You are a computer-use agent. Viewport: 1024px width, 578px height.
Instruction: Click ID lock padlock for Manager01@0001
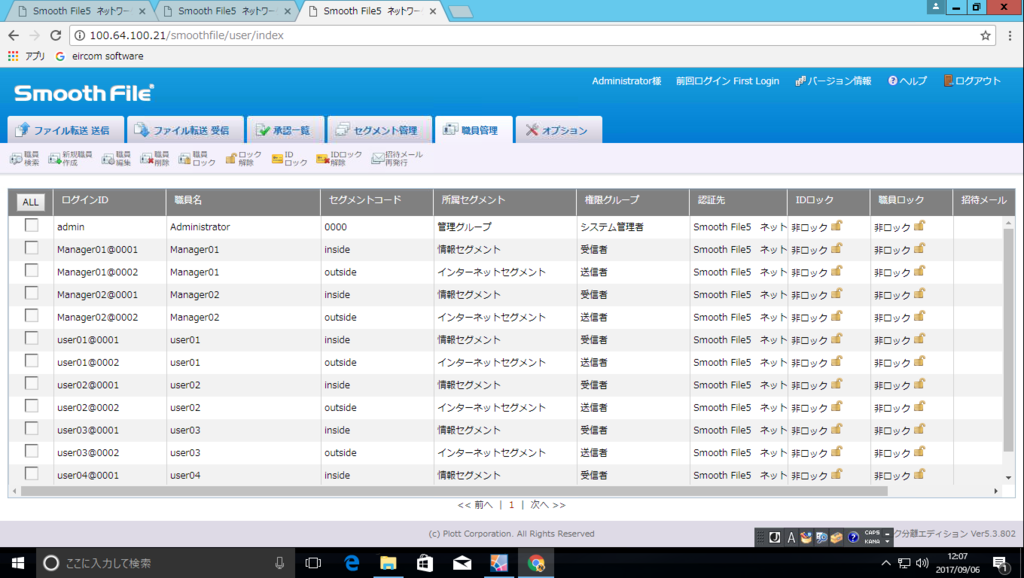pos(837,249)
